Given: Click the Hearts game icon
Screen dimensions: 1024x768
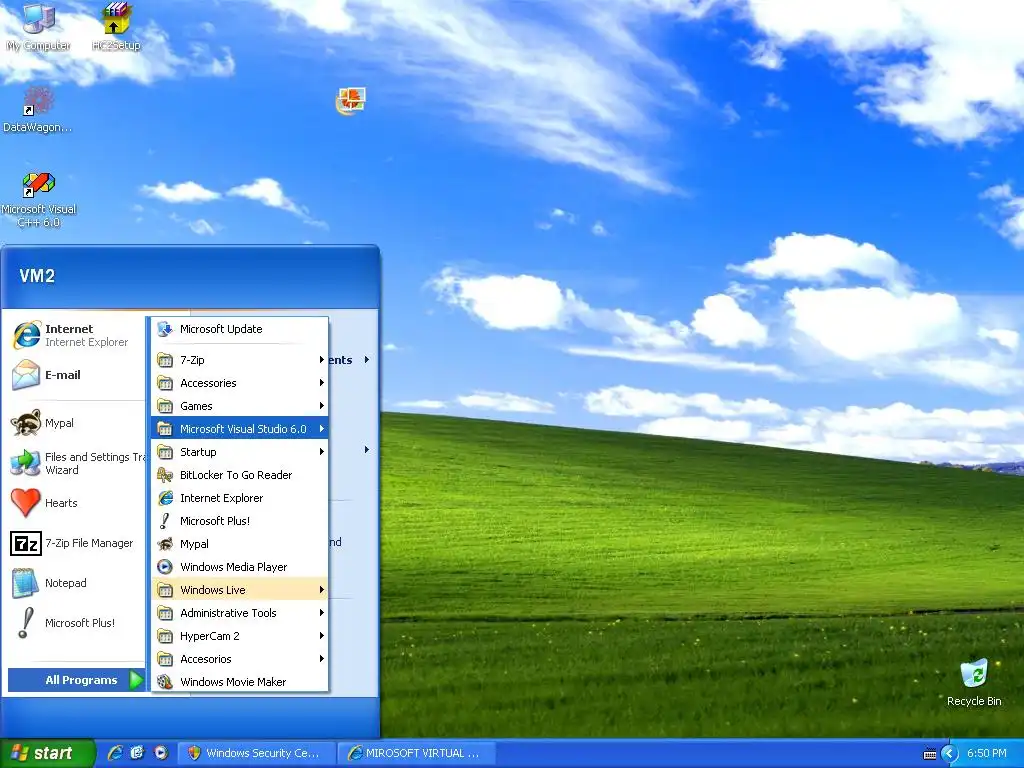Looking at the screenshot, I should click(x=26, y=503).
